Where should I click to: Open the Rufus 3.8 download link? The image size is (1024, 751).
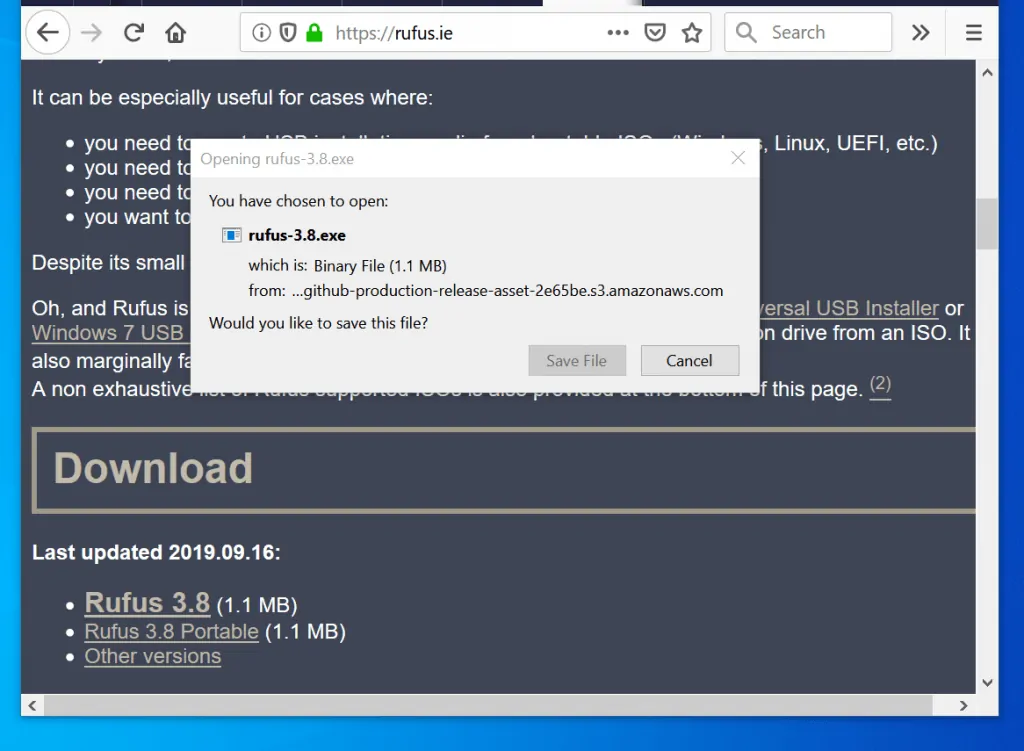tap(147, 603)
